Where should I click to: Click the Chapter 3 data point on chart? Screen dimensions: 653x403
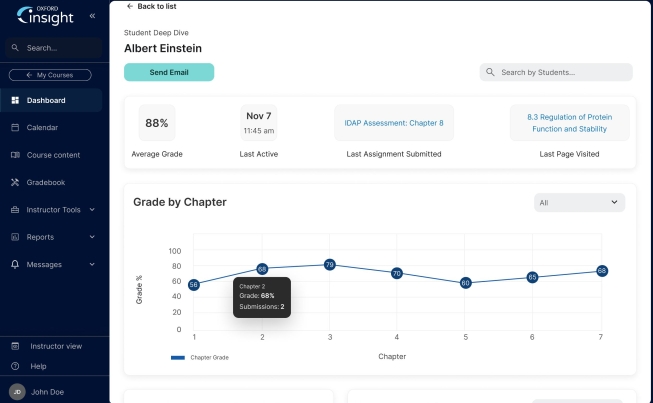click(329, 264)
